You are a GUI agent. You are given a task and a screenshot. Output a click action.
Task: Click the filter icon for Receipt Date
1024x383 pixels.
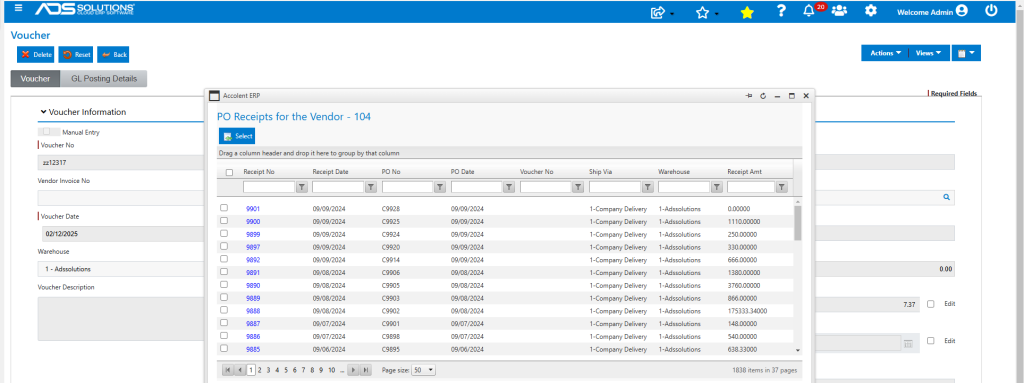(x=371, y=187)
